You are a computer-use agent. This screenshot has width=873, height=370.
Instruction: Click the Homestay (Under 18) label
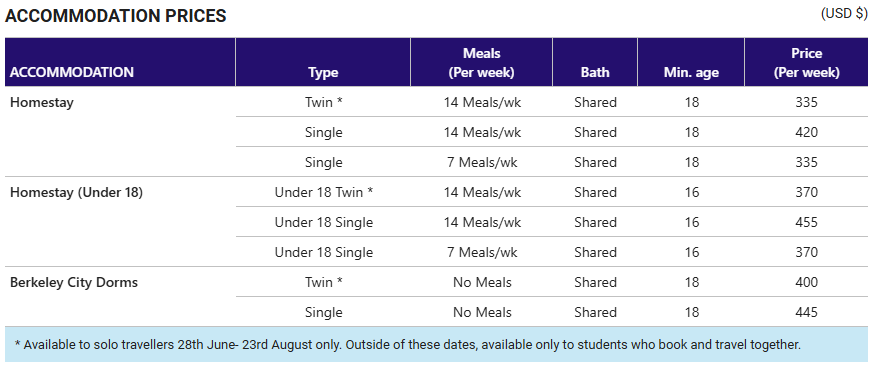coord(76,193)
